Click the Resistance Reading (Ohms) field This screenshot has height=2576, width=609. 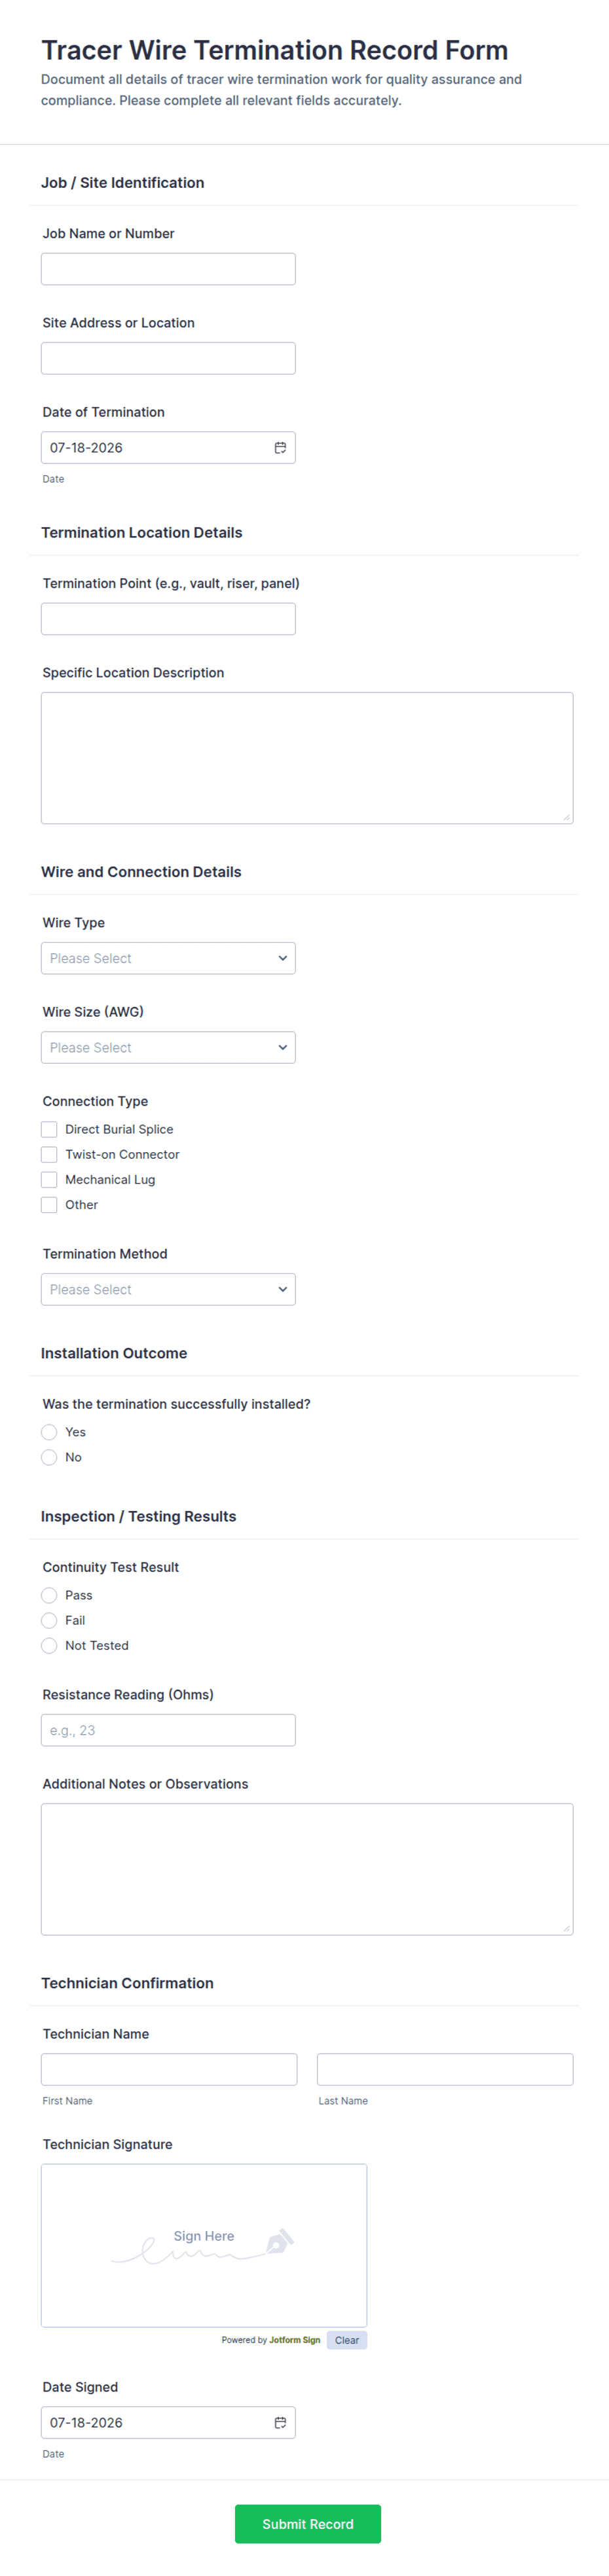168,1730
